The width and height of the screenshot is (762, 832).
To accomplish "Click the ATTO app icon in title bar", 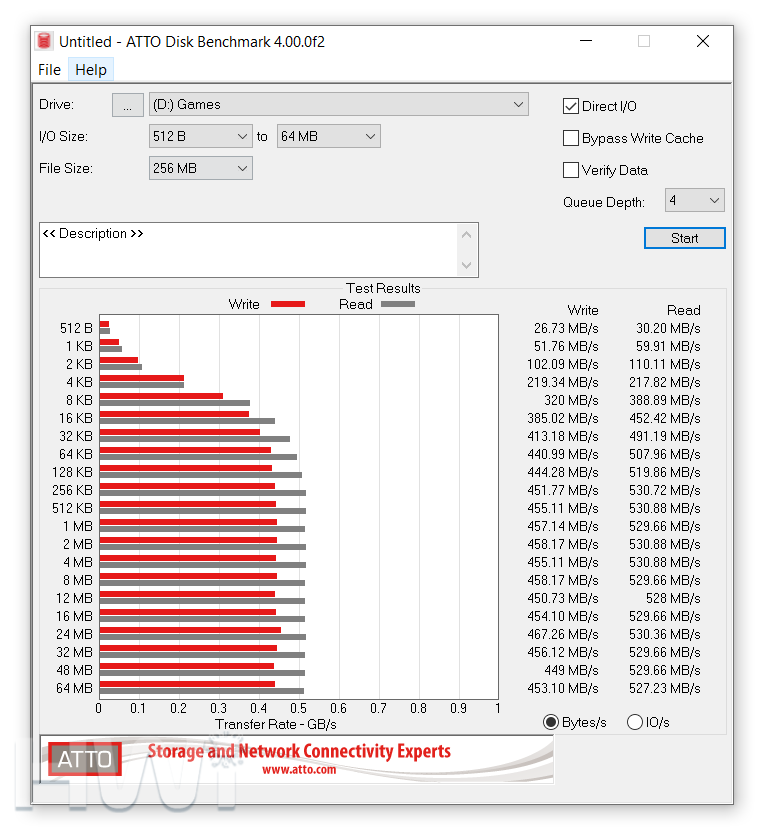I will (44, 41).
